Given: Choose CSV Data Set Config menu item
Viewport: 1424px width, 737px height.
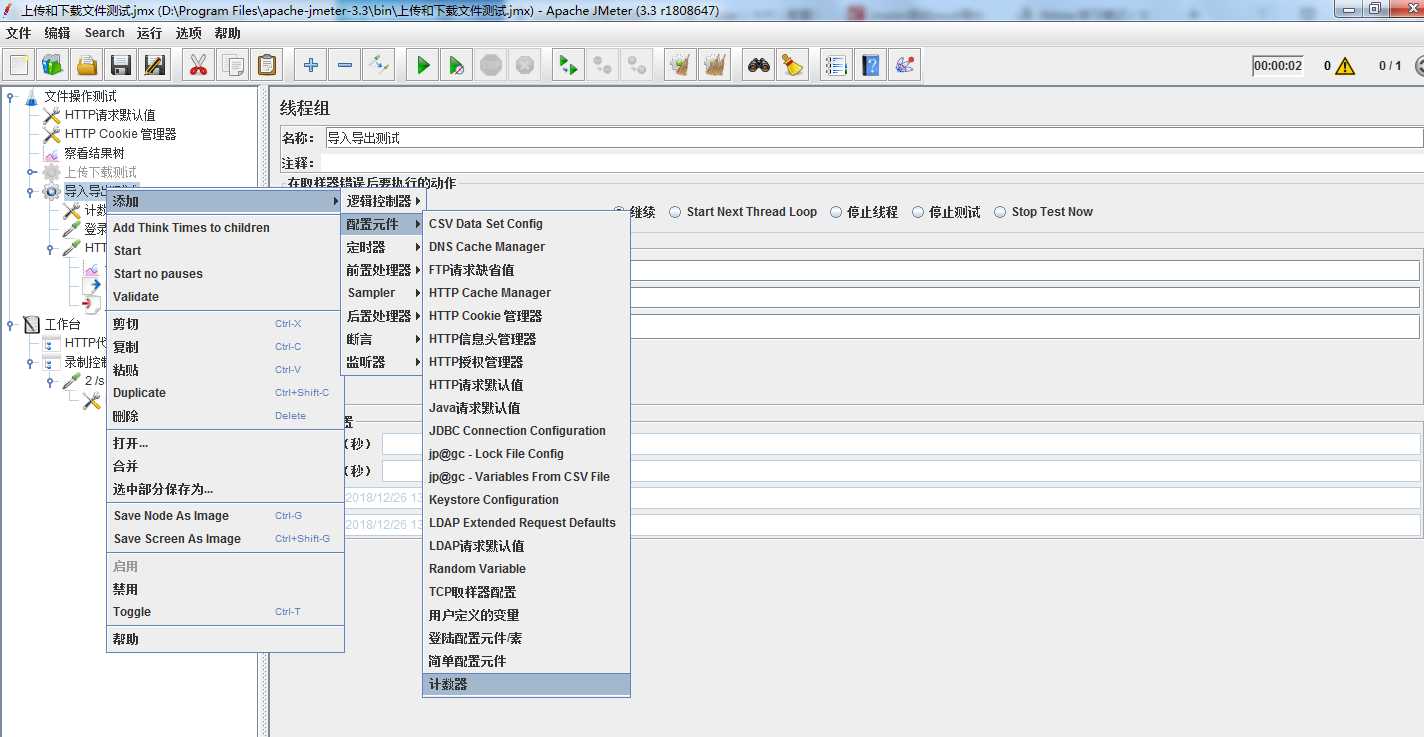Looking at the screenshot, I should click(x=527, y=224).
